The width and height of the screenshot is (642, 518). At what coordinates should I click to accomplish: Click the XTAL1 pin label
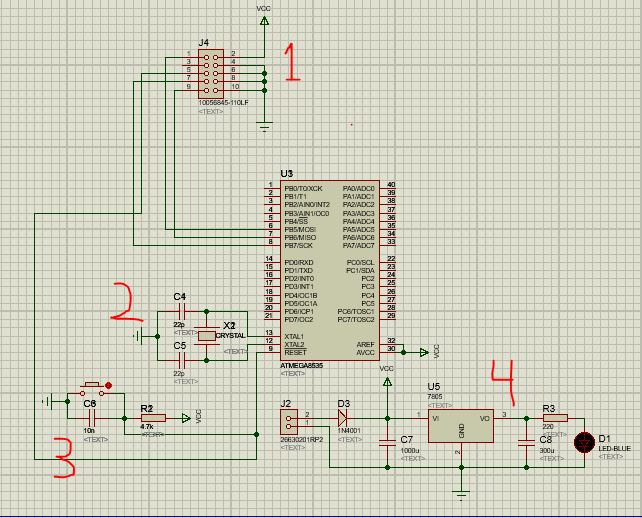pyautogui.click(x=294, y=337)
